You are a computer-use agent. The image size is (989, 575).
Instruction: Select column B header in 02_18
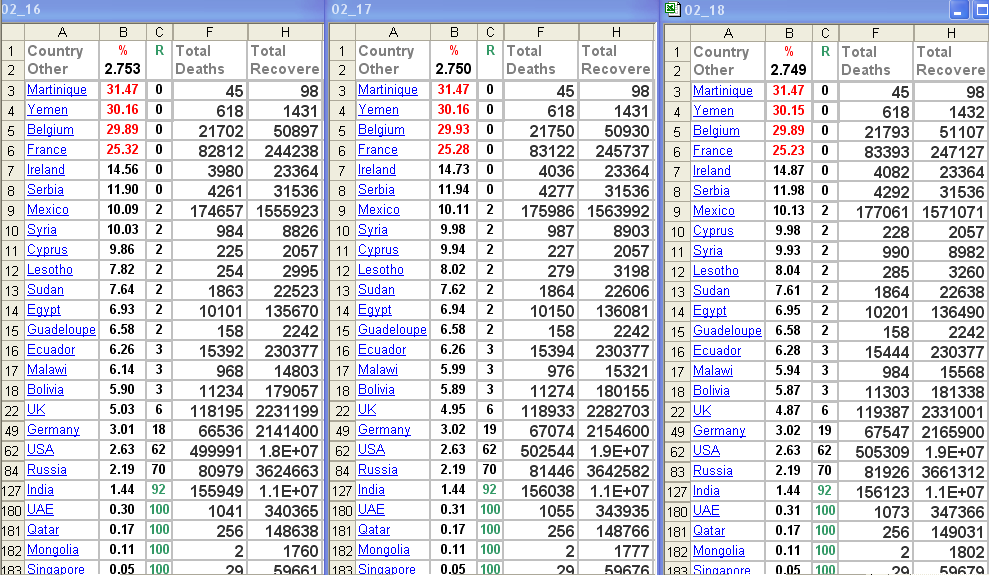coord(788,33)
